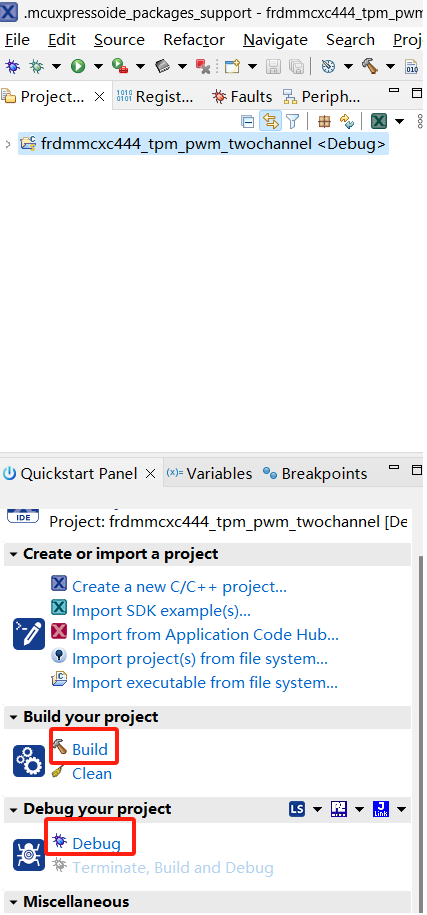This screenshot has height=915, width=427.
Task: Click the red stop terminate toolbar icon
Action: 202,66
